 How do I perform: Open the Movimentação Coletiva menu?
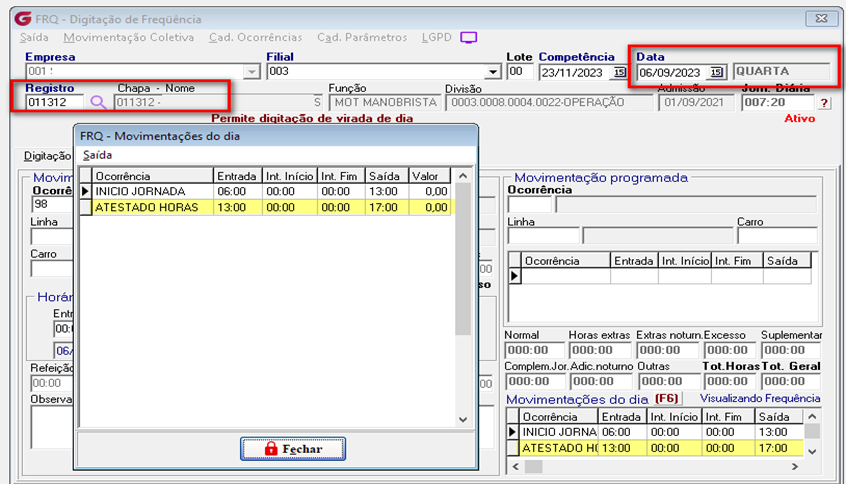[x=128, y=37]
